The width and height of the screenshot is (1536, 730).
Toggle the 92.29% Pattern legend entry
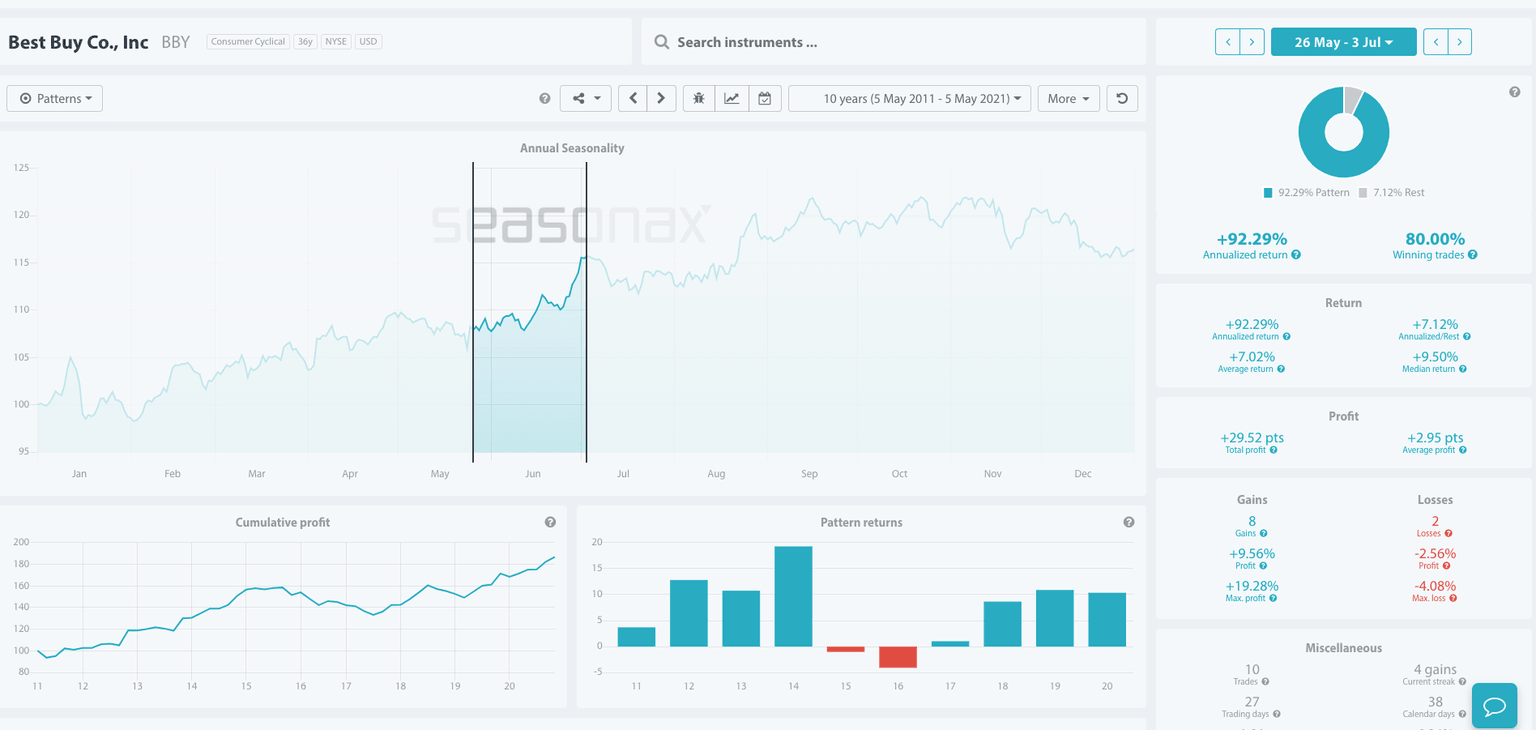point(1306,193)
